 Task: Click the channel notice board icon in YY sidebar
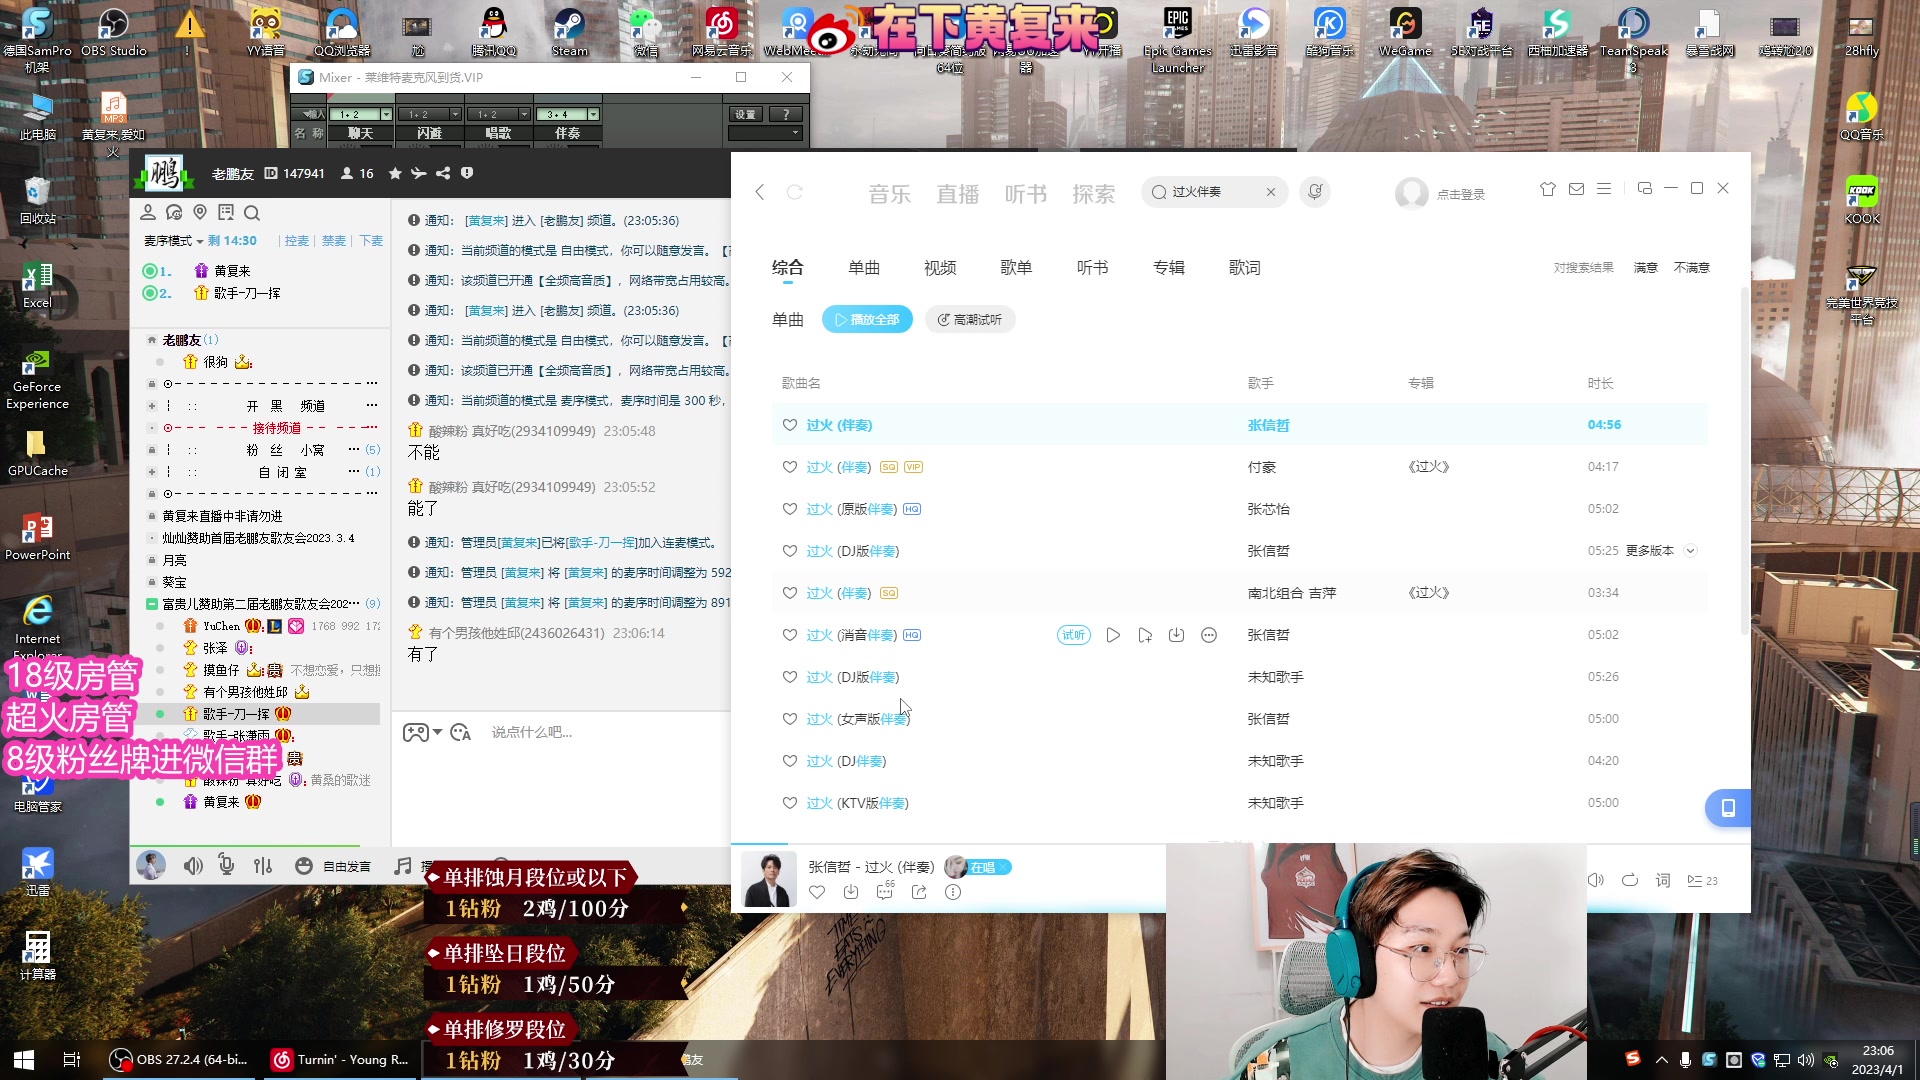226,212
